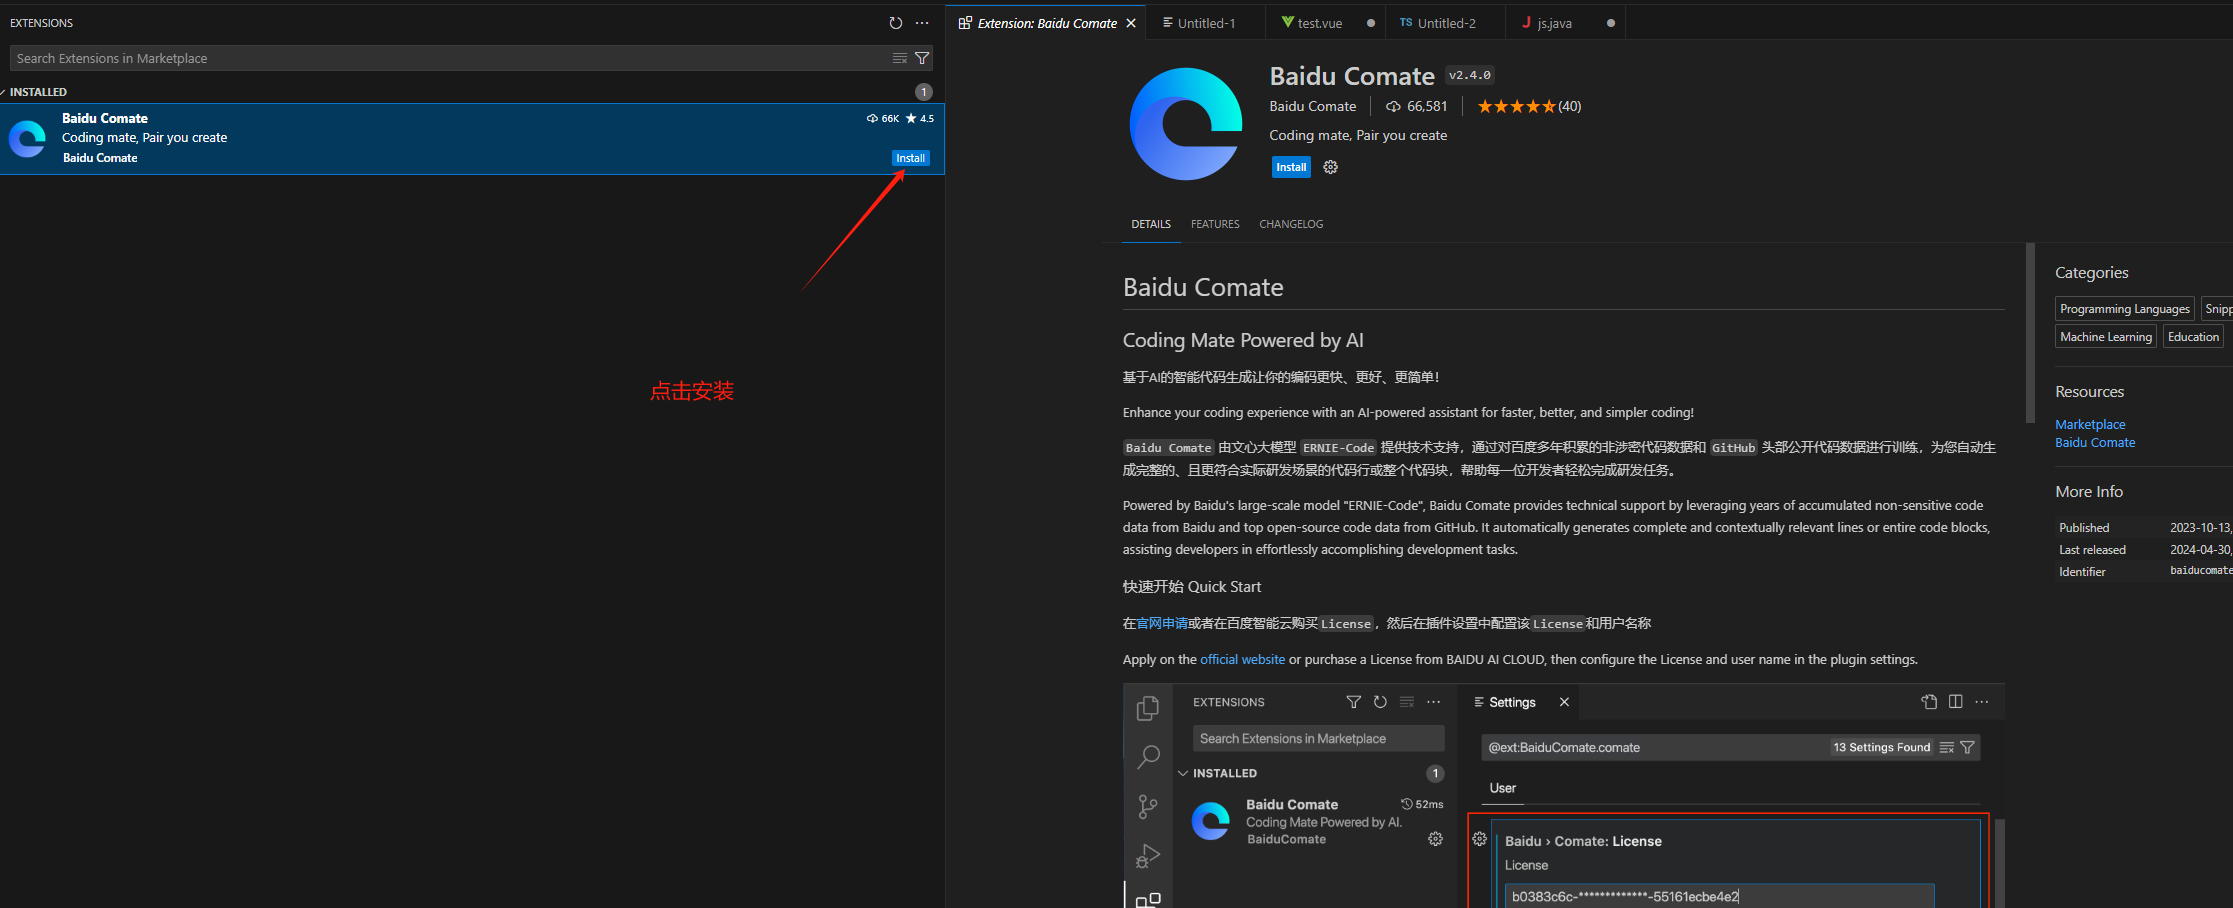Viewport: 2233px width, 908px height.
Task: Click Install button on extension detail page
Action: pyautogui.click(x=1291, y=167)
